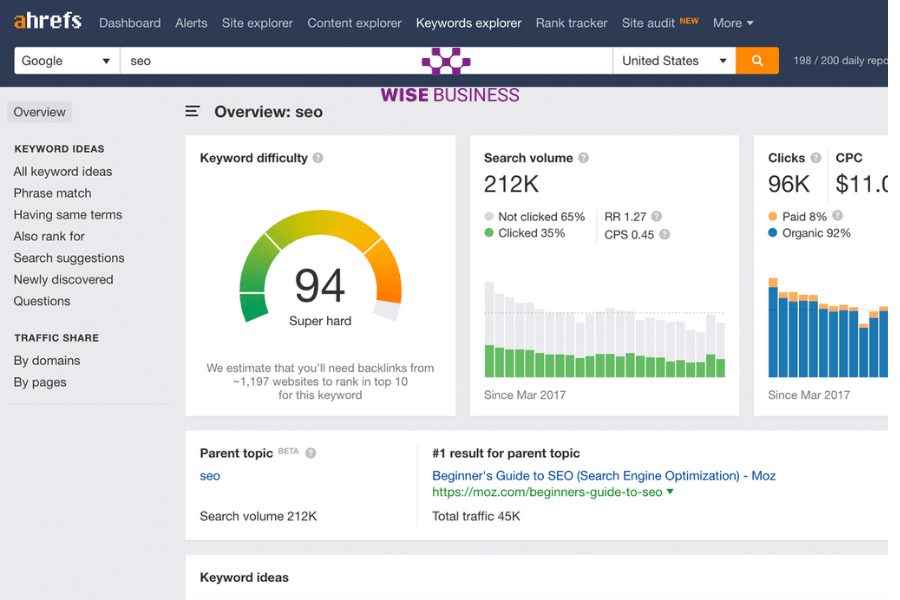This screenshot has height=600, width=900.
Task: Click the Search volume 212K parent topic text
Action: click(x=258, y=516)
